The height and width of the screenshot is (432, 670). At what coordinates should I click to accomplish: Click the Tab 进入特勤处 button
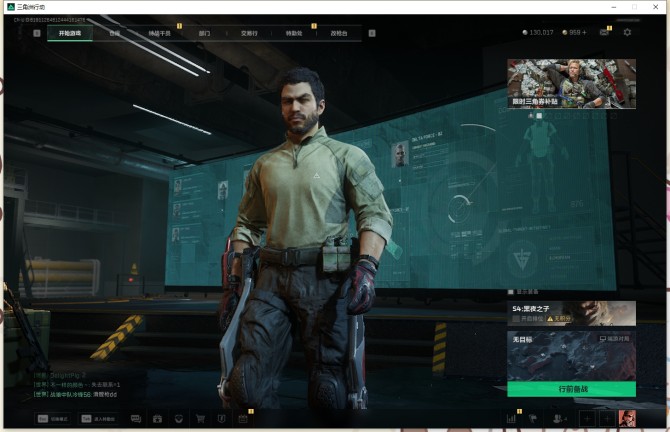click(98, 419)
